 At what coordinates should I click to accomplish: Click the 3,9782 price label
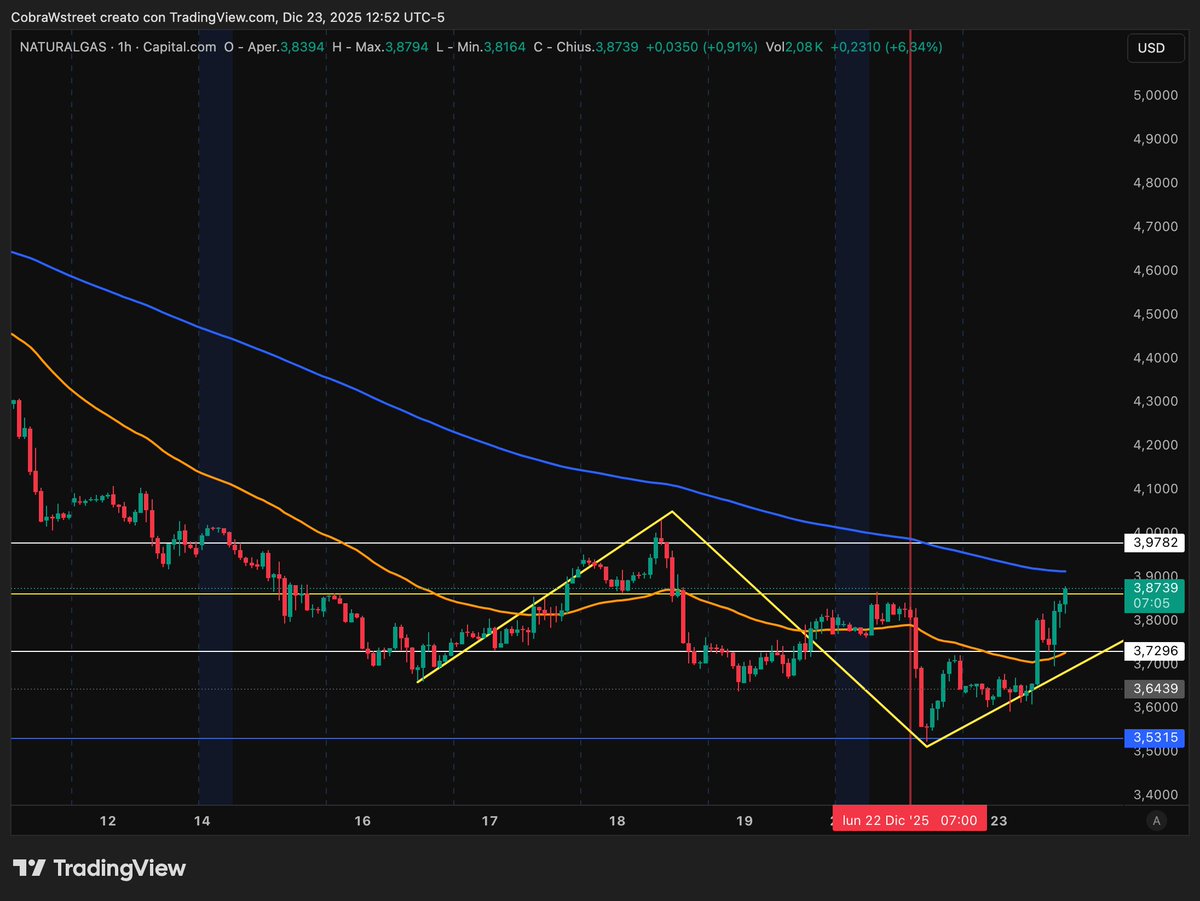(x=1155, y=543)
